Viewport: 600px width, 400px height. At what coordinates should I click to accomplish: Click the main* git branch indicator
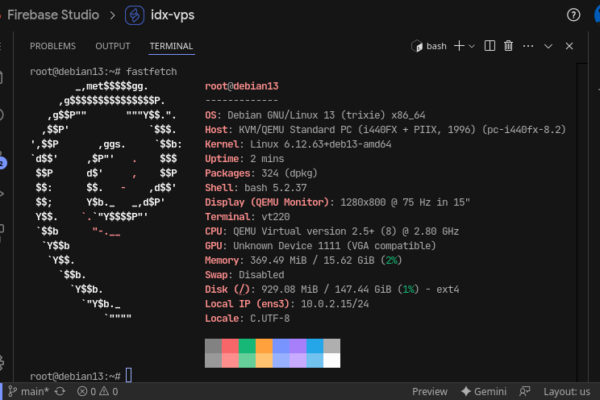point(29,392)
